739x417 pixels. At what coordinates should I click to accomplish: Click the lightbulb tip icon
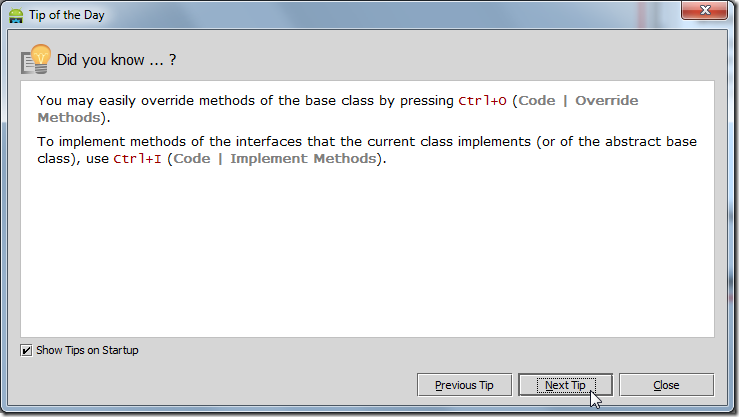coord(36,59)
